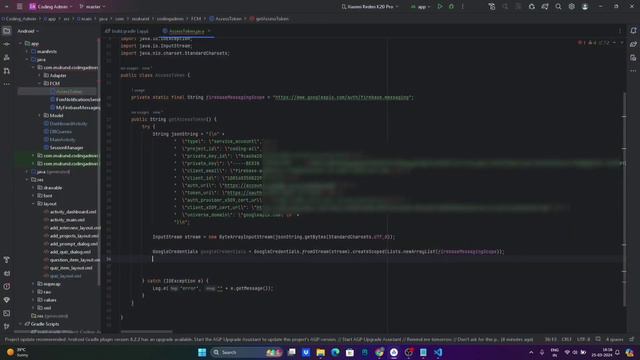Open IDE settings gear icon
640x360 pixels.
571,7
